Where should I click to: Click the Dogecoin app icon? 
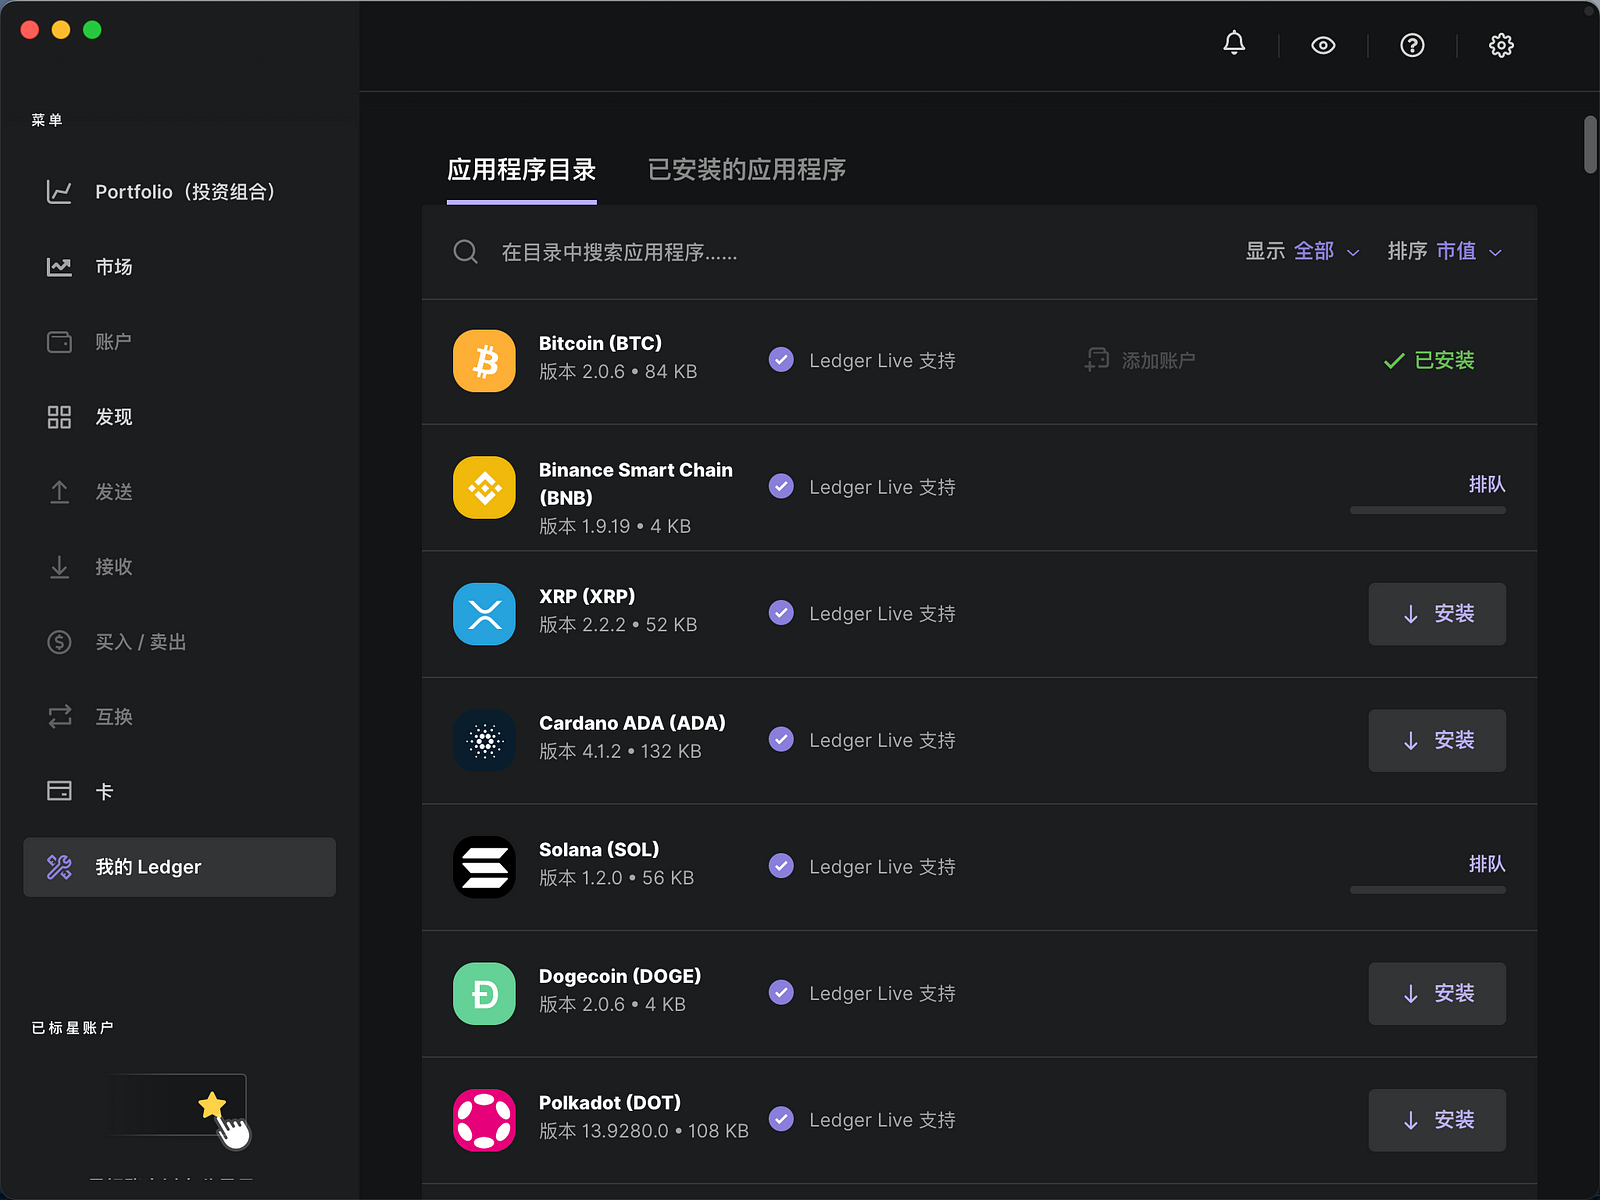(x=484, y=994)
